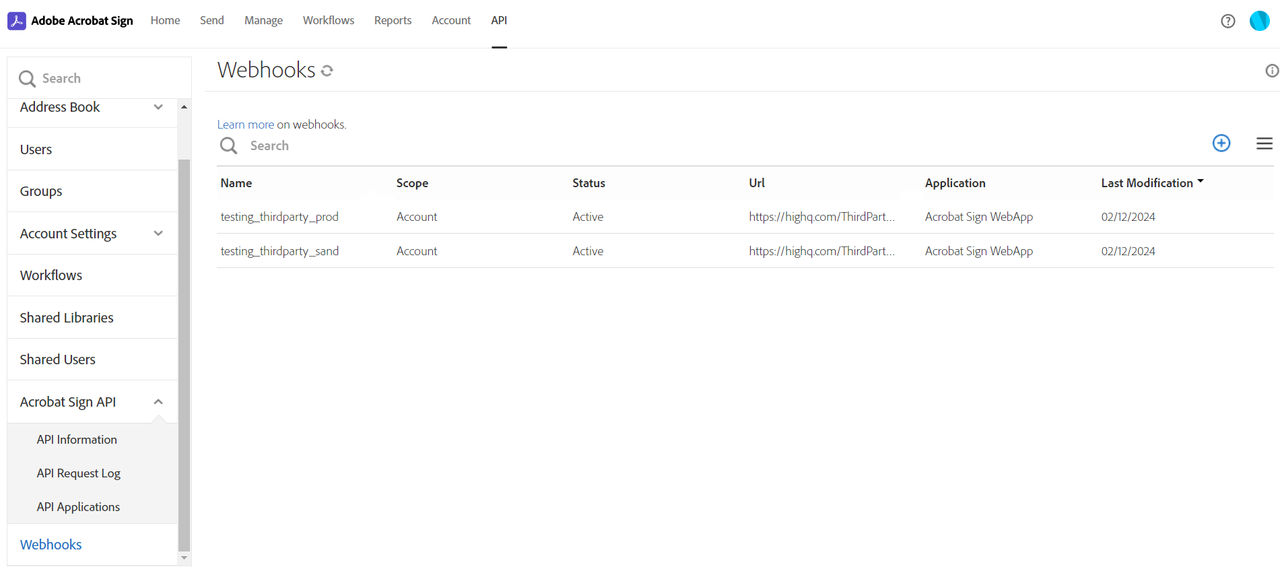This screenshot has height=573, width=1280.
Task: Open the hamburger options menu icon
Action: tap(1264, 144)
